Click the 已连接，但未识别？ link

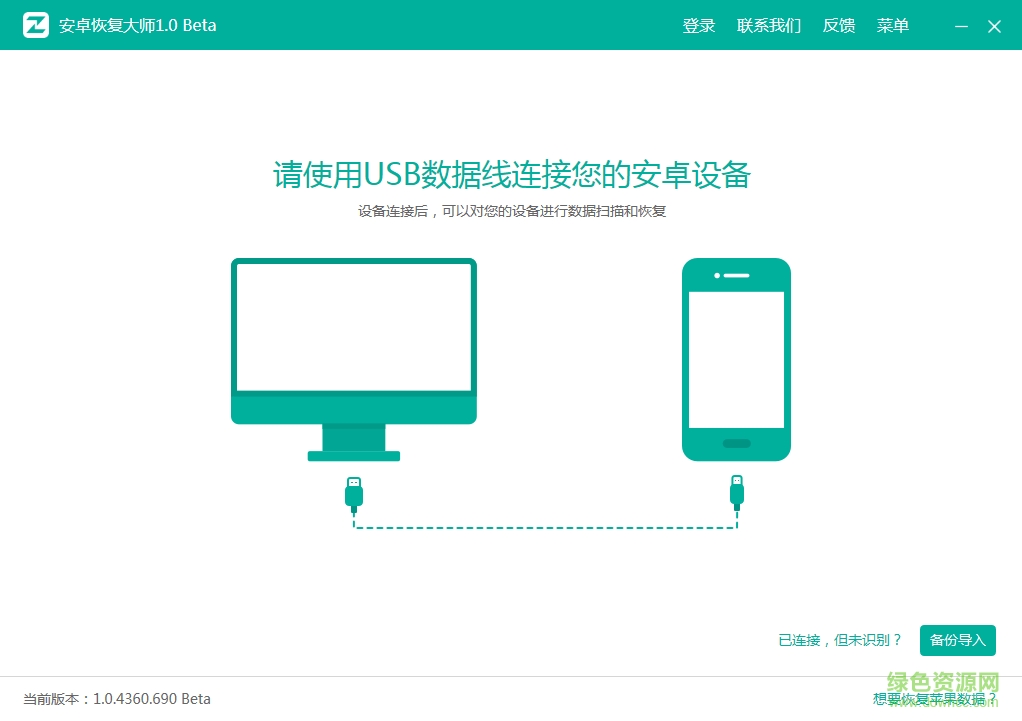pyautogui.click(x=841, y=640)
